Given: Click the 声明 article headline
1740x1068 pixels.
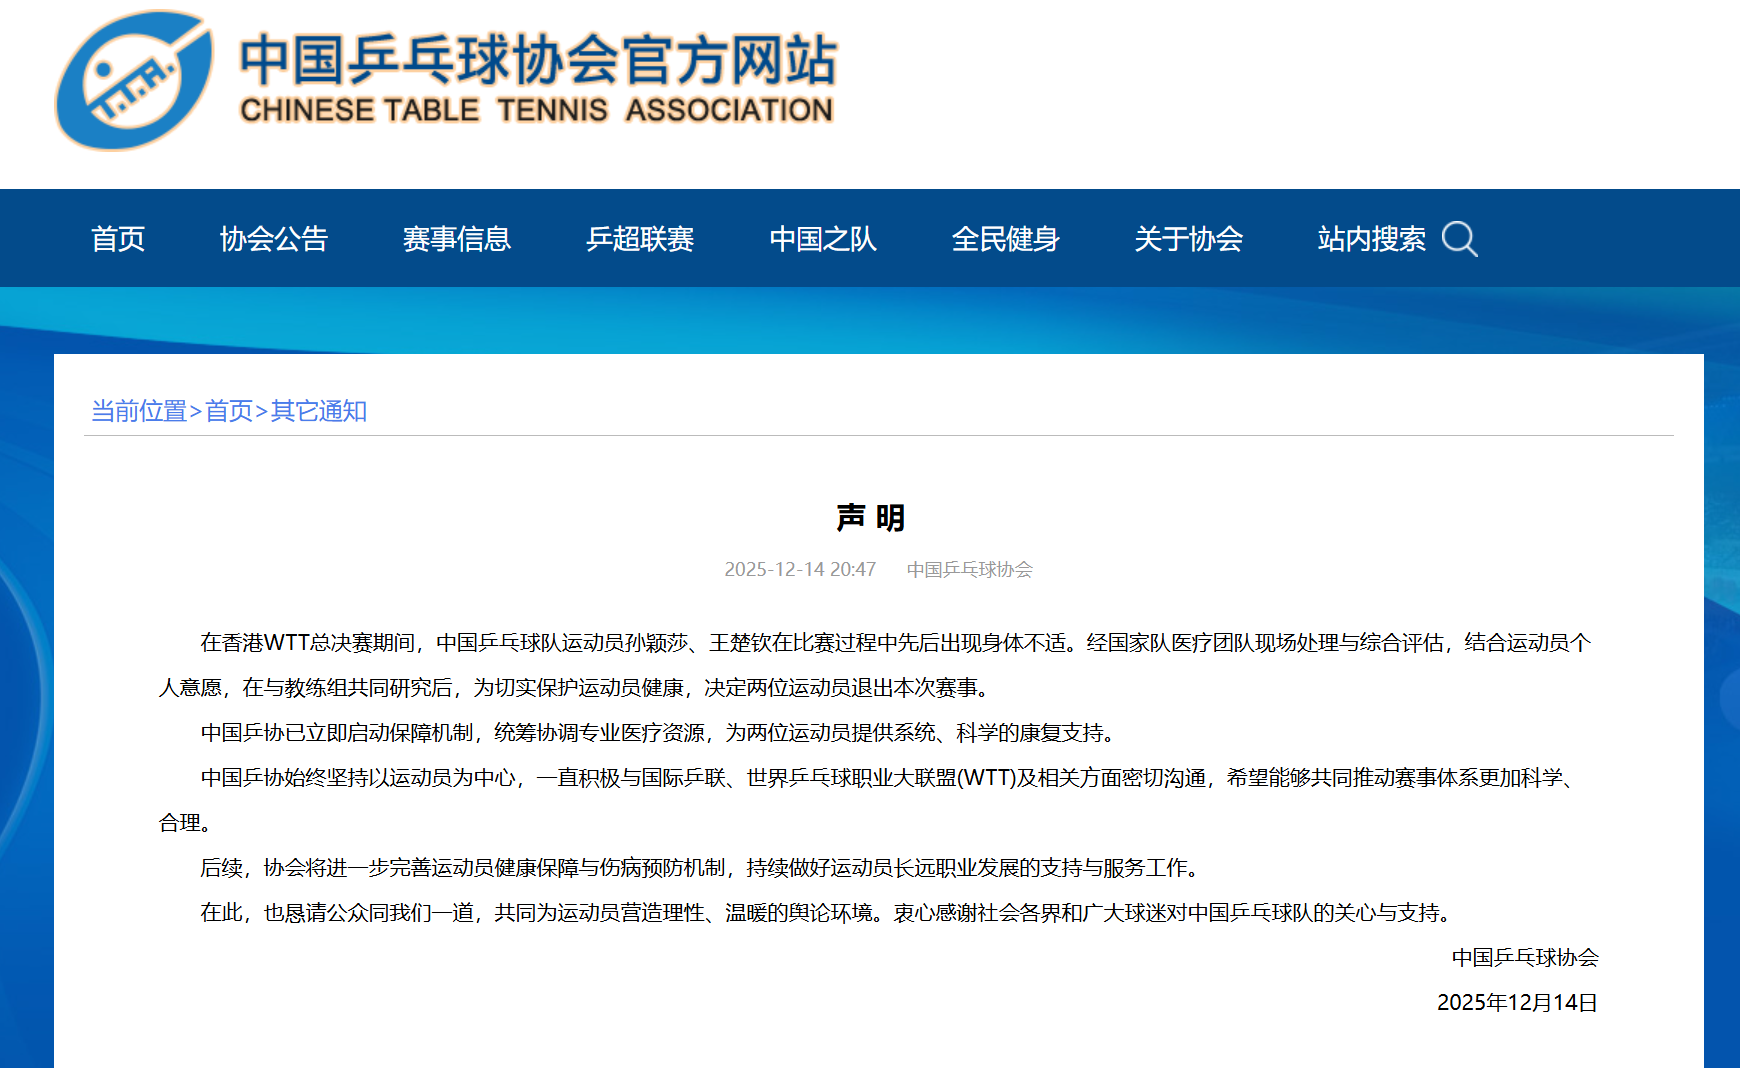Looking at the screenshot, I should pyautogui.click(x=870, y=518).
